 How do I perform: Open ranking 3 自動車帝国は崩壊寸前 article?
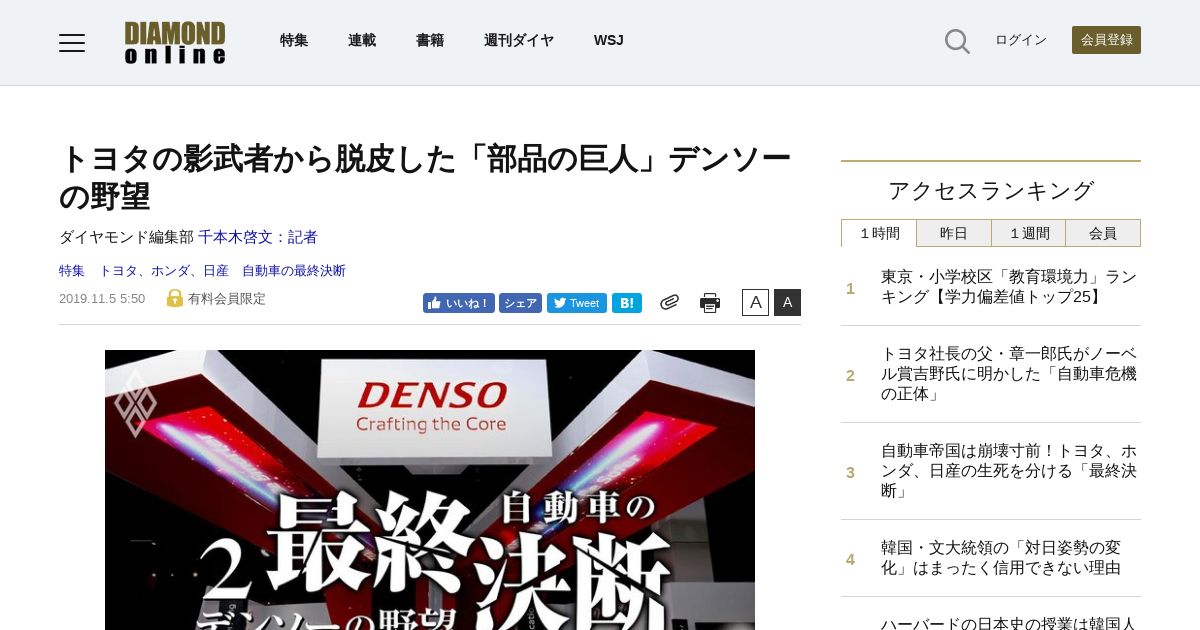[1008, 471]
